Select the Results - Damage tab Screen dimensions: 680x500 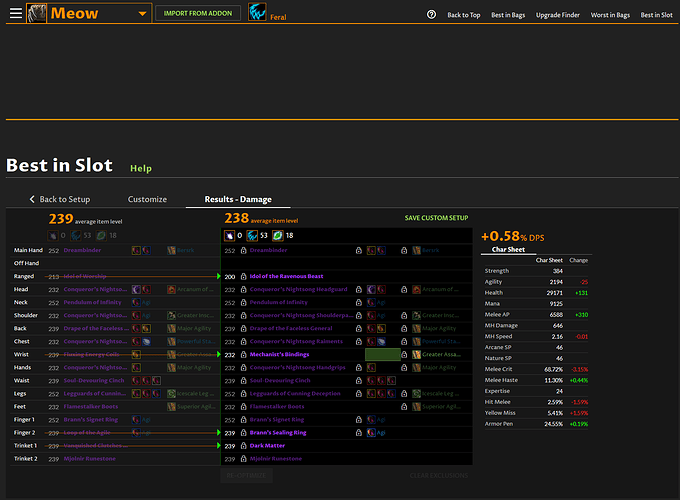point(238,199)
